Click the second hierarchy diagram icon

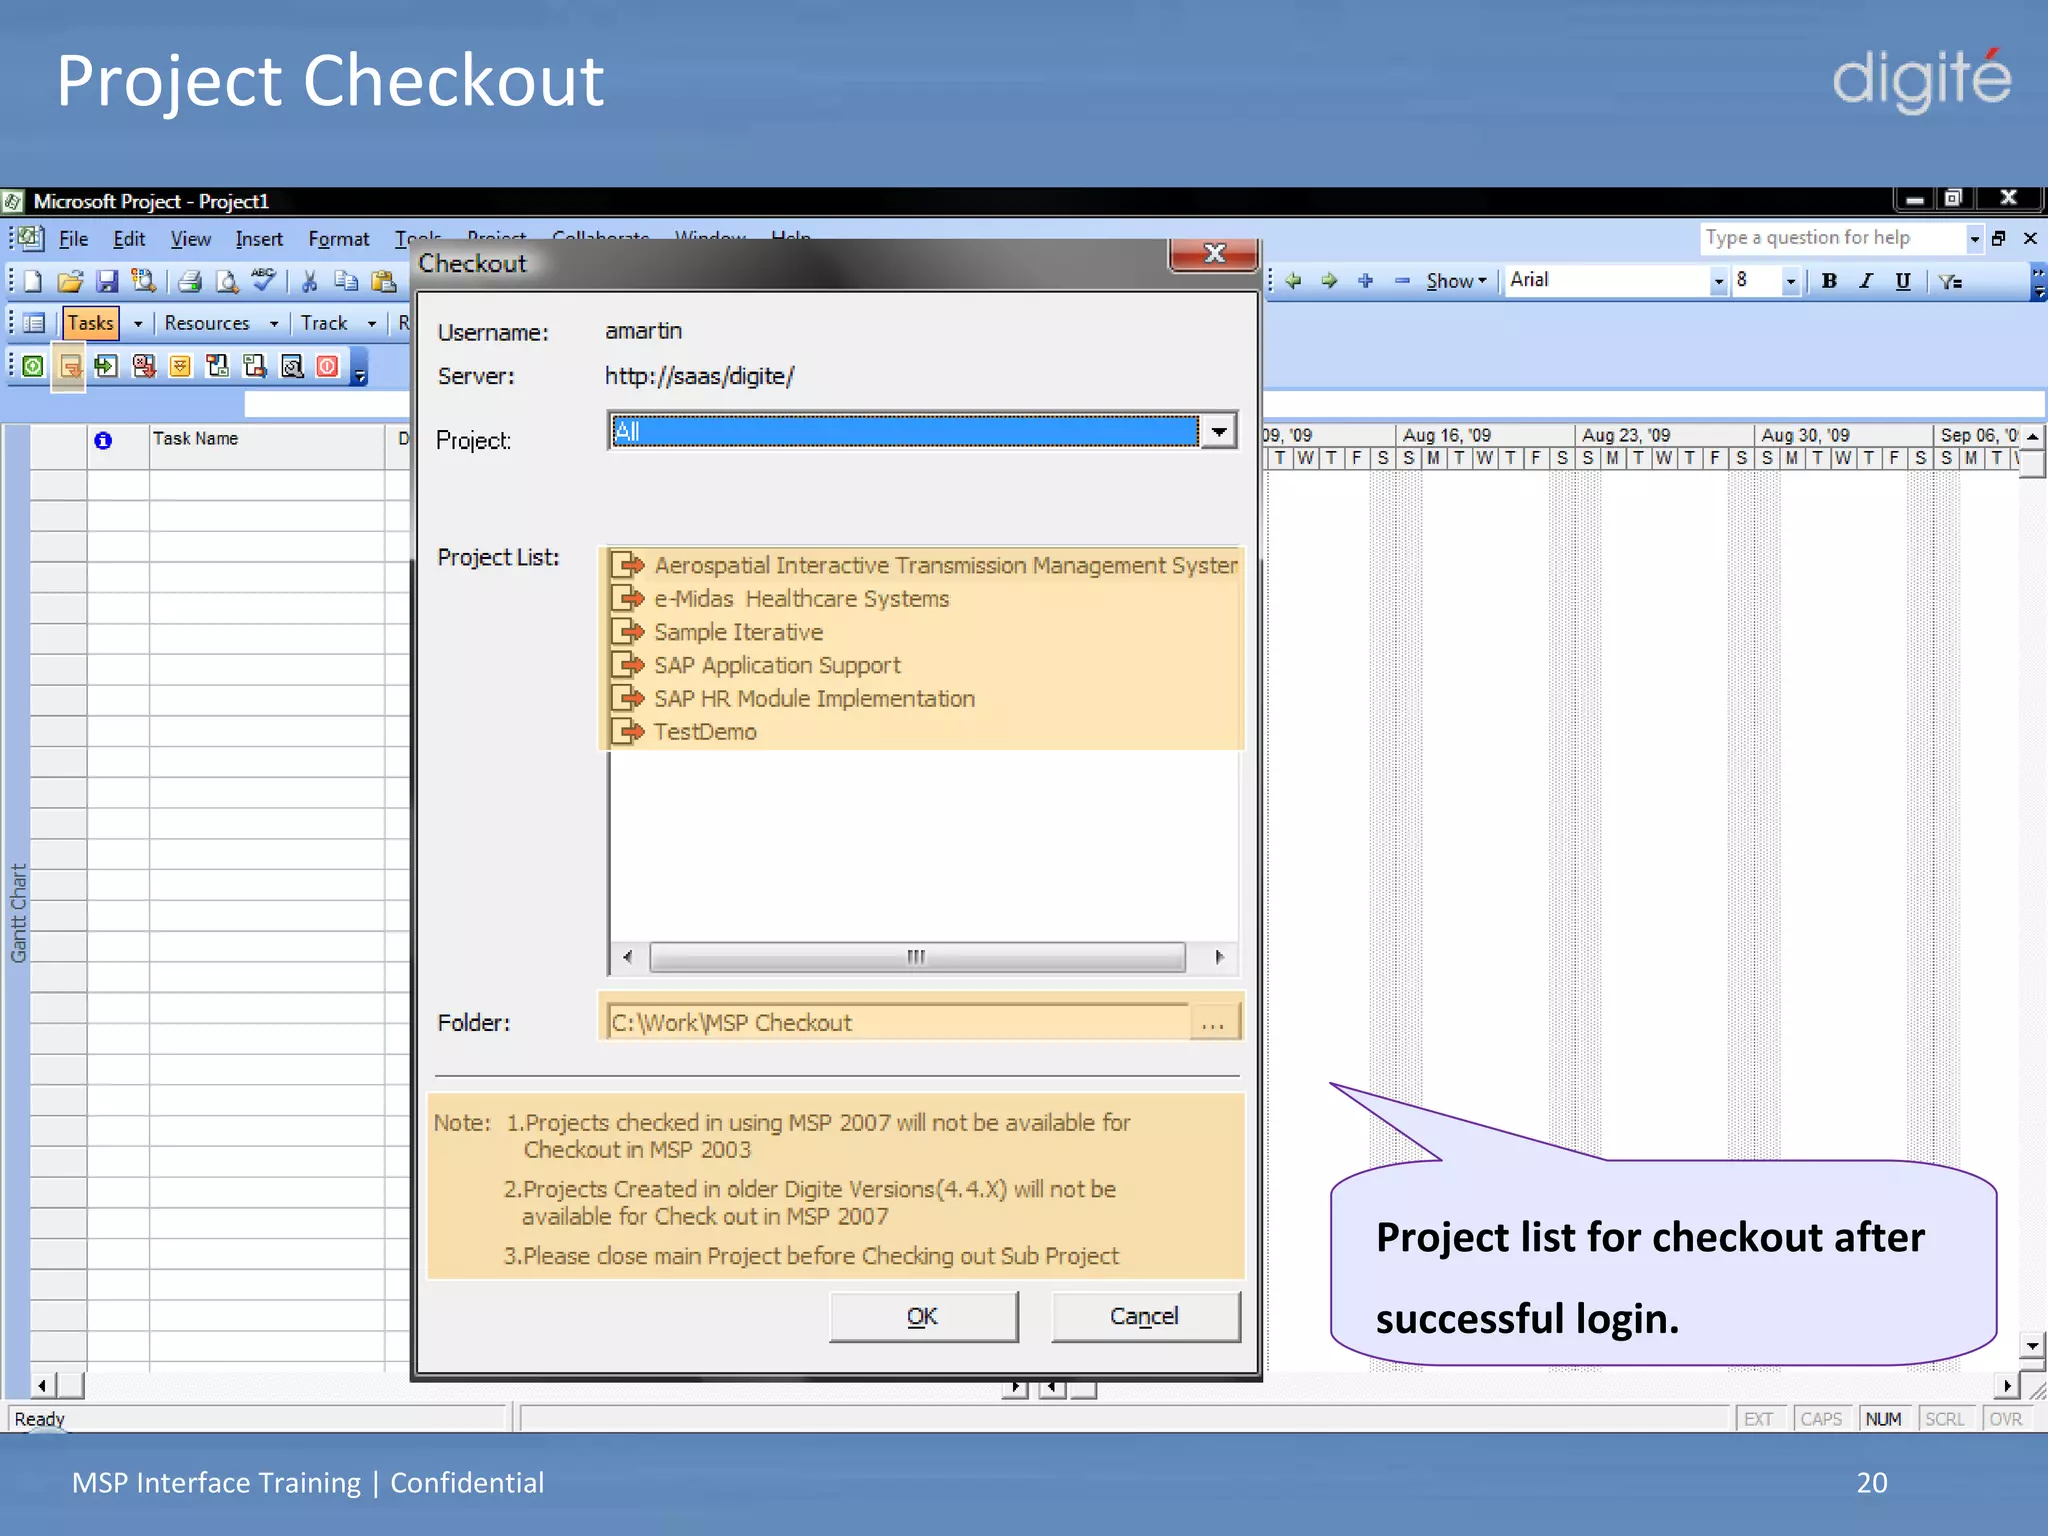pyautogui.click(x=255, y=366)
